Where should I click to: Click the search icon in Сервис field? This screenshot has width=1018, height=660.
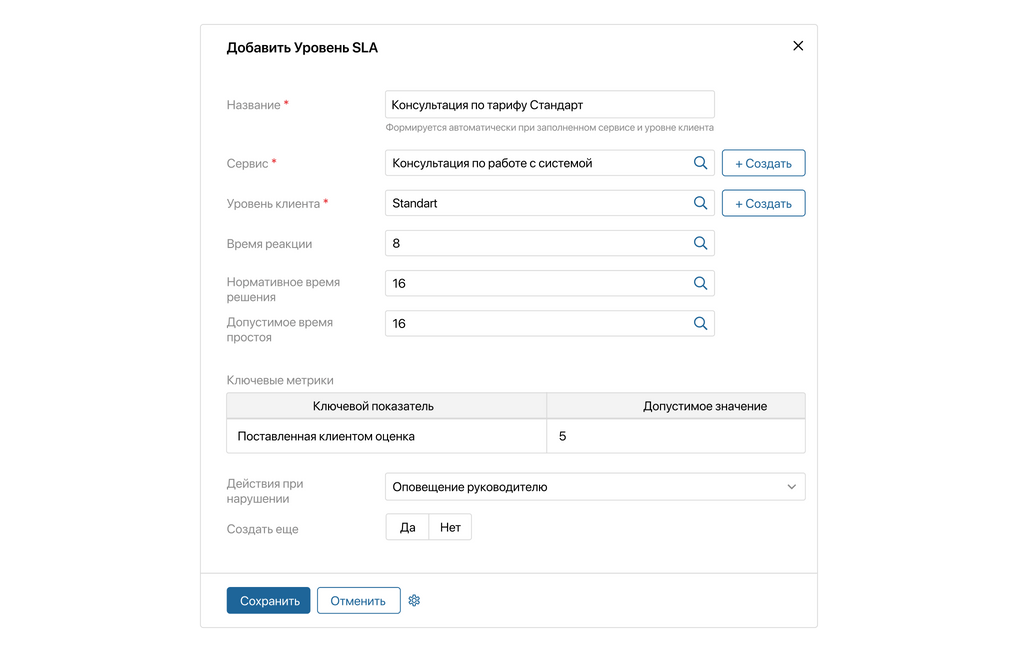[x=700, y=163]
